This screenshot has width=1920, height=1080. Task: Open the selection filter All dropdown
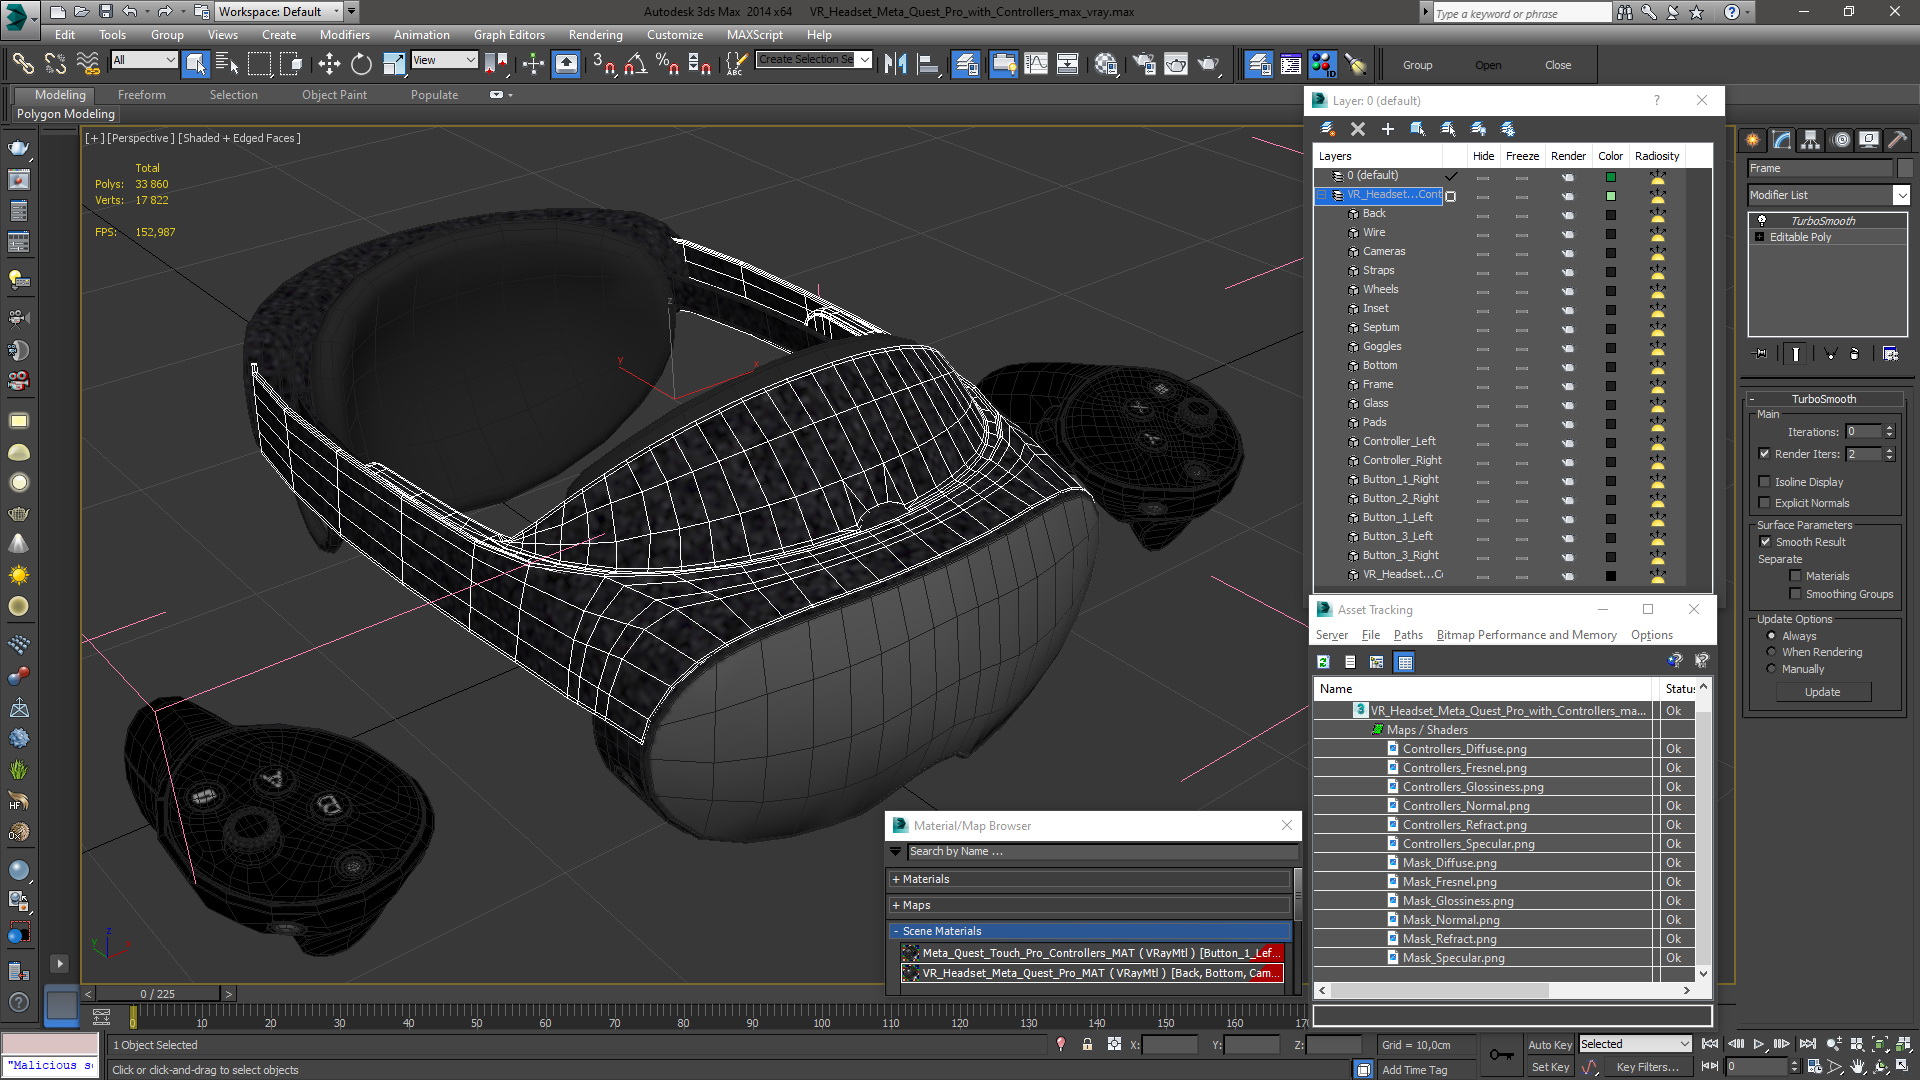(x=144, y=60)
